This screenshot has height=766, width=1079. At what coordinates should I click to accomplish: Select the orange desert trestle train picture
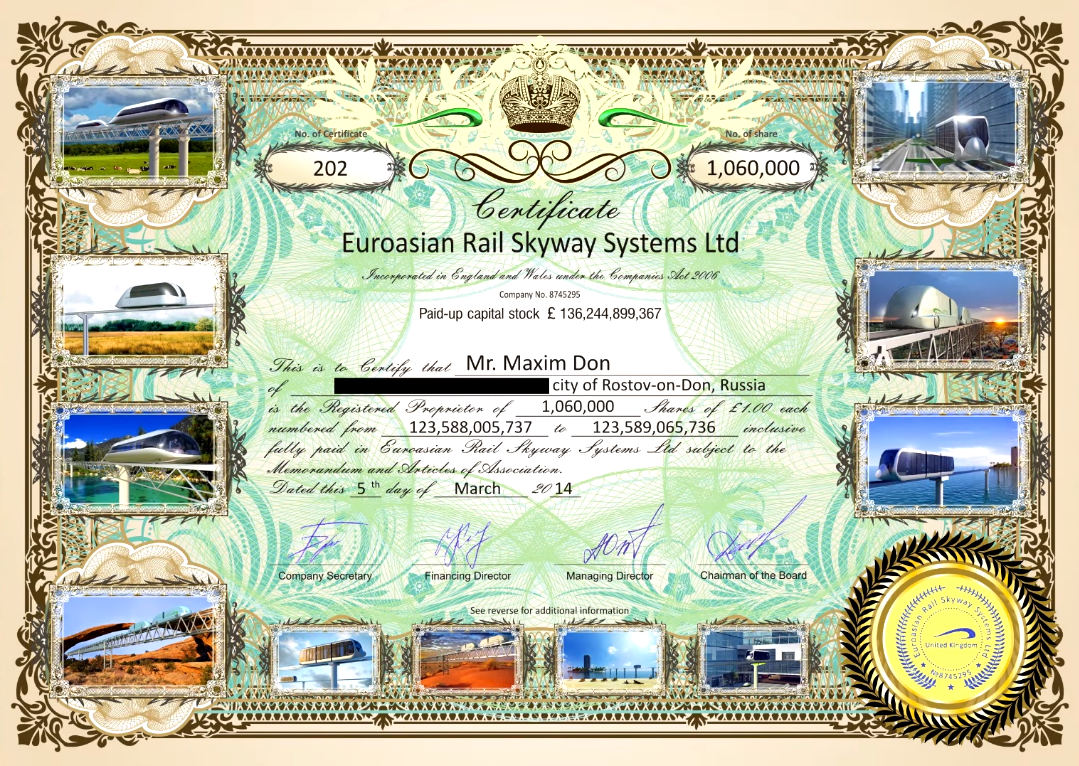[469, 661]
